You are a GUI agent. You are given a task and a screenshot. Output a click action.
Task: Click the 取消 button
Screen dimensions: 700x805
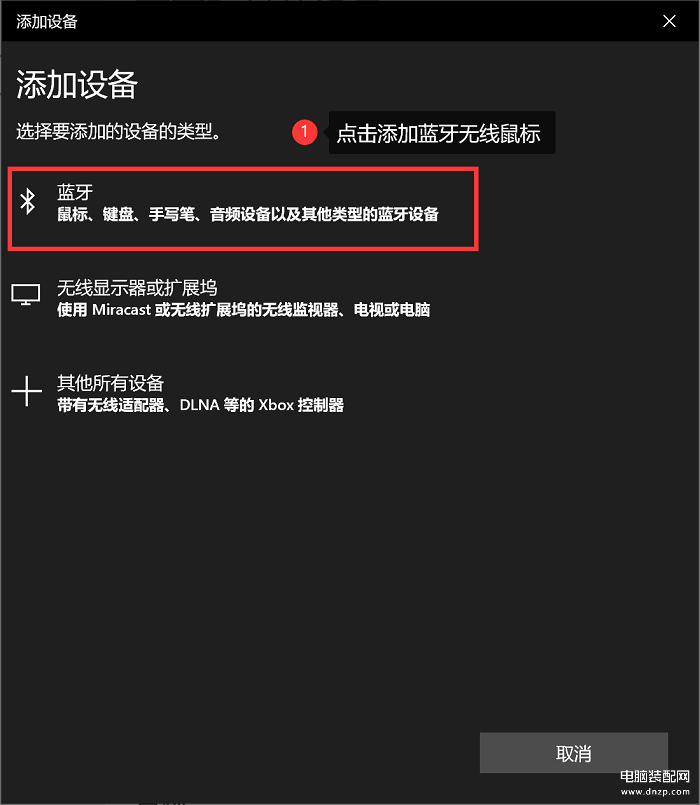pyautogui.click(x=574, y=753)
